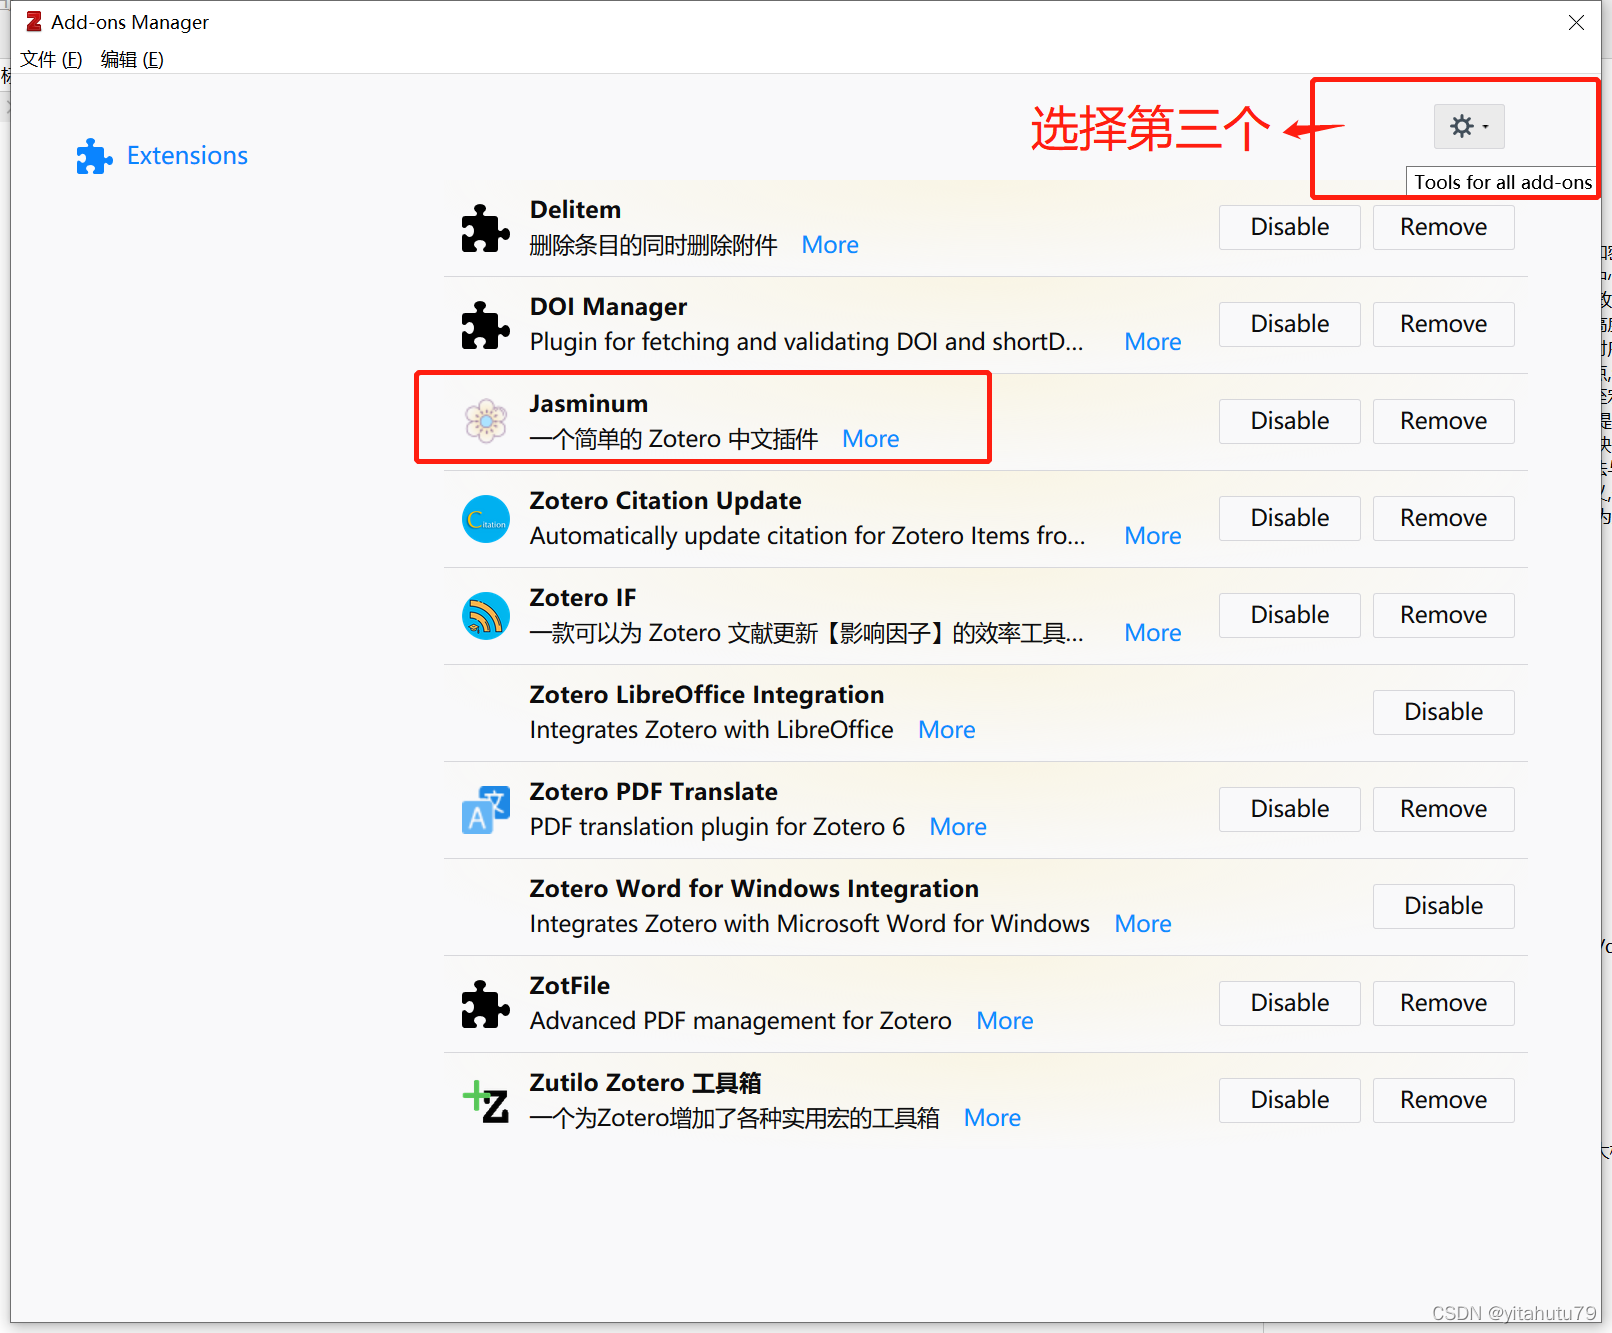
Task: Disable the Delitem extension
Action: (1290, 227)
